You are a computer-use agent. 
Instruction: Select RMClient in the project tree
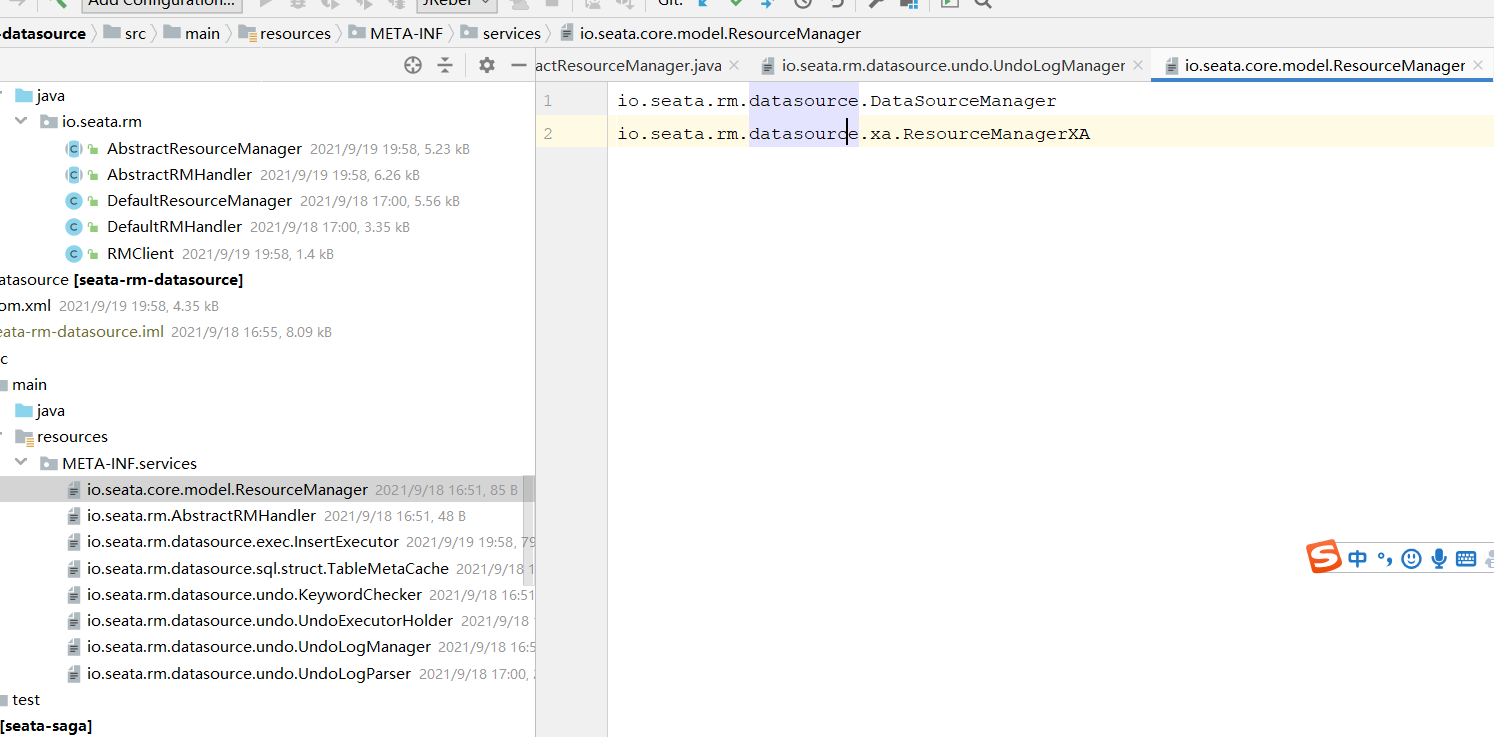tap(140, 253)
